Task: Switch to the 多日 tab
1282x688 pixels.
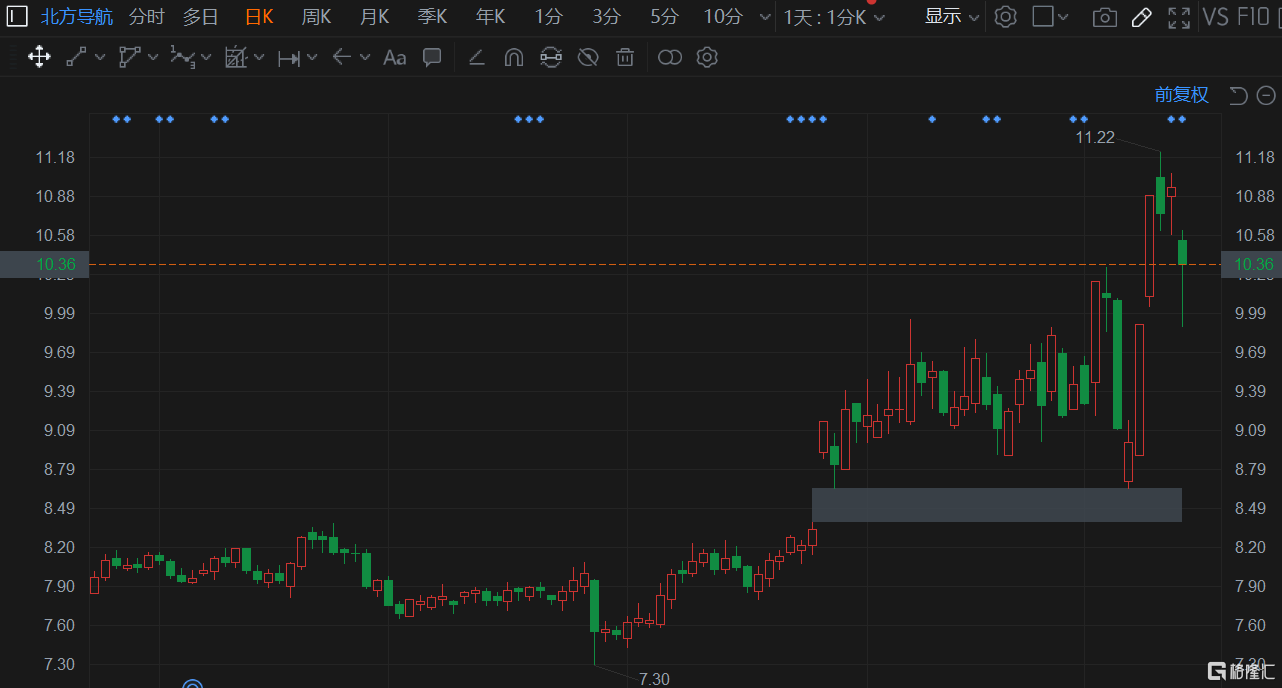Action: [200, 16]
